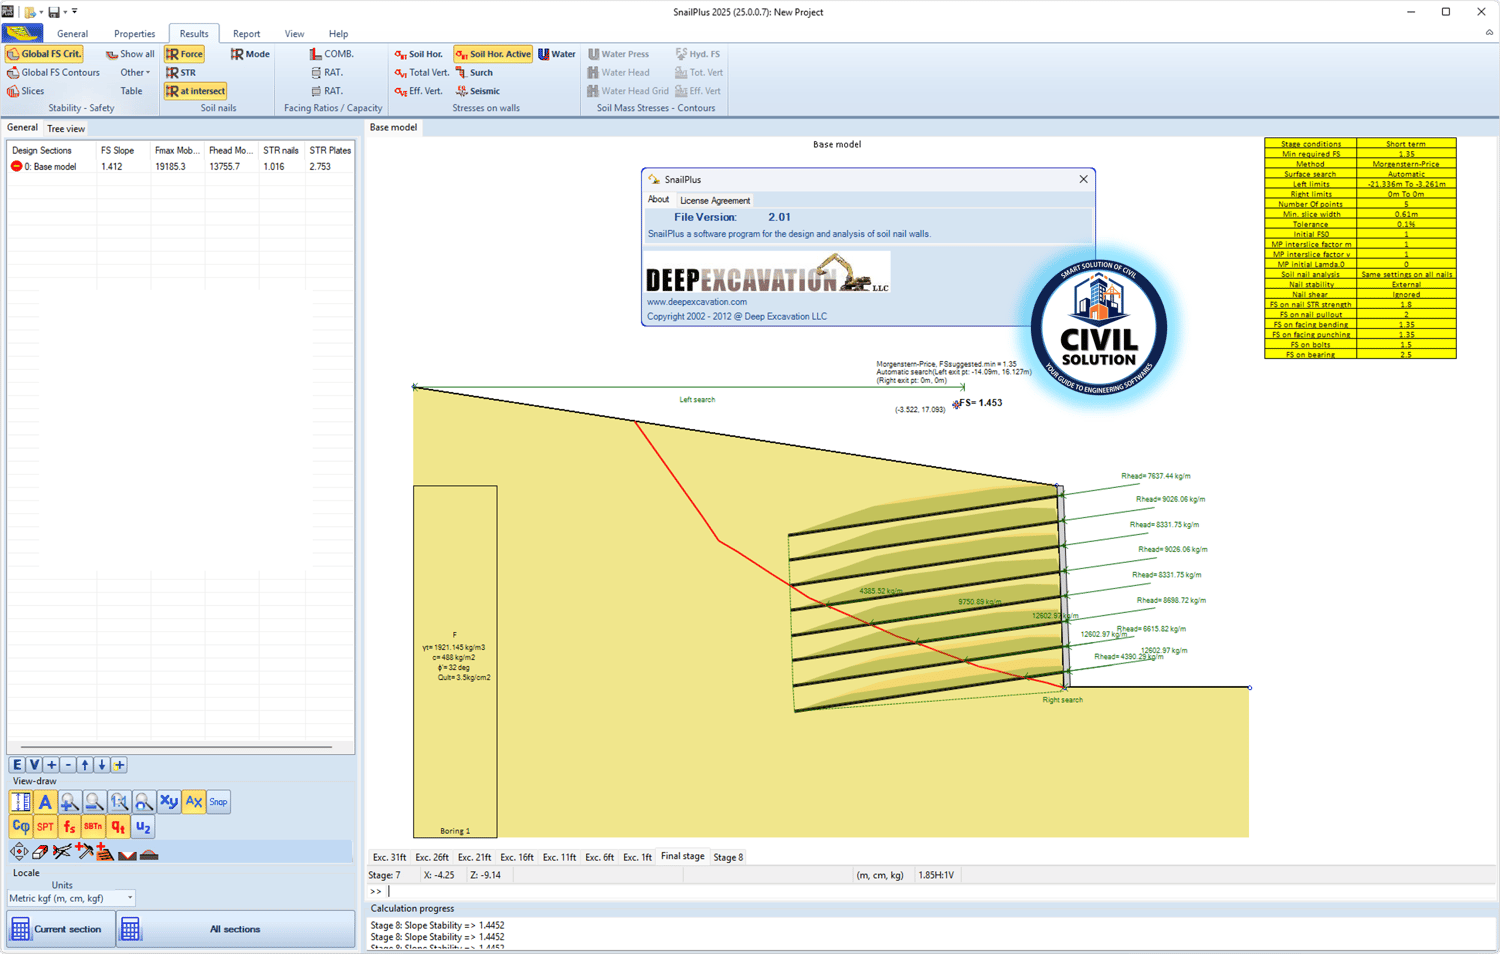This screenshot has width=1500, height=954.
Task: Select the '0: Base model' design section row
Action: (180, 167)
